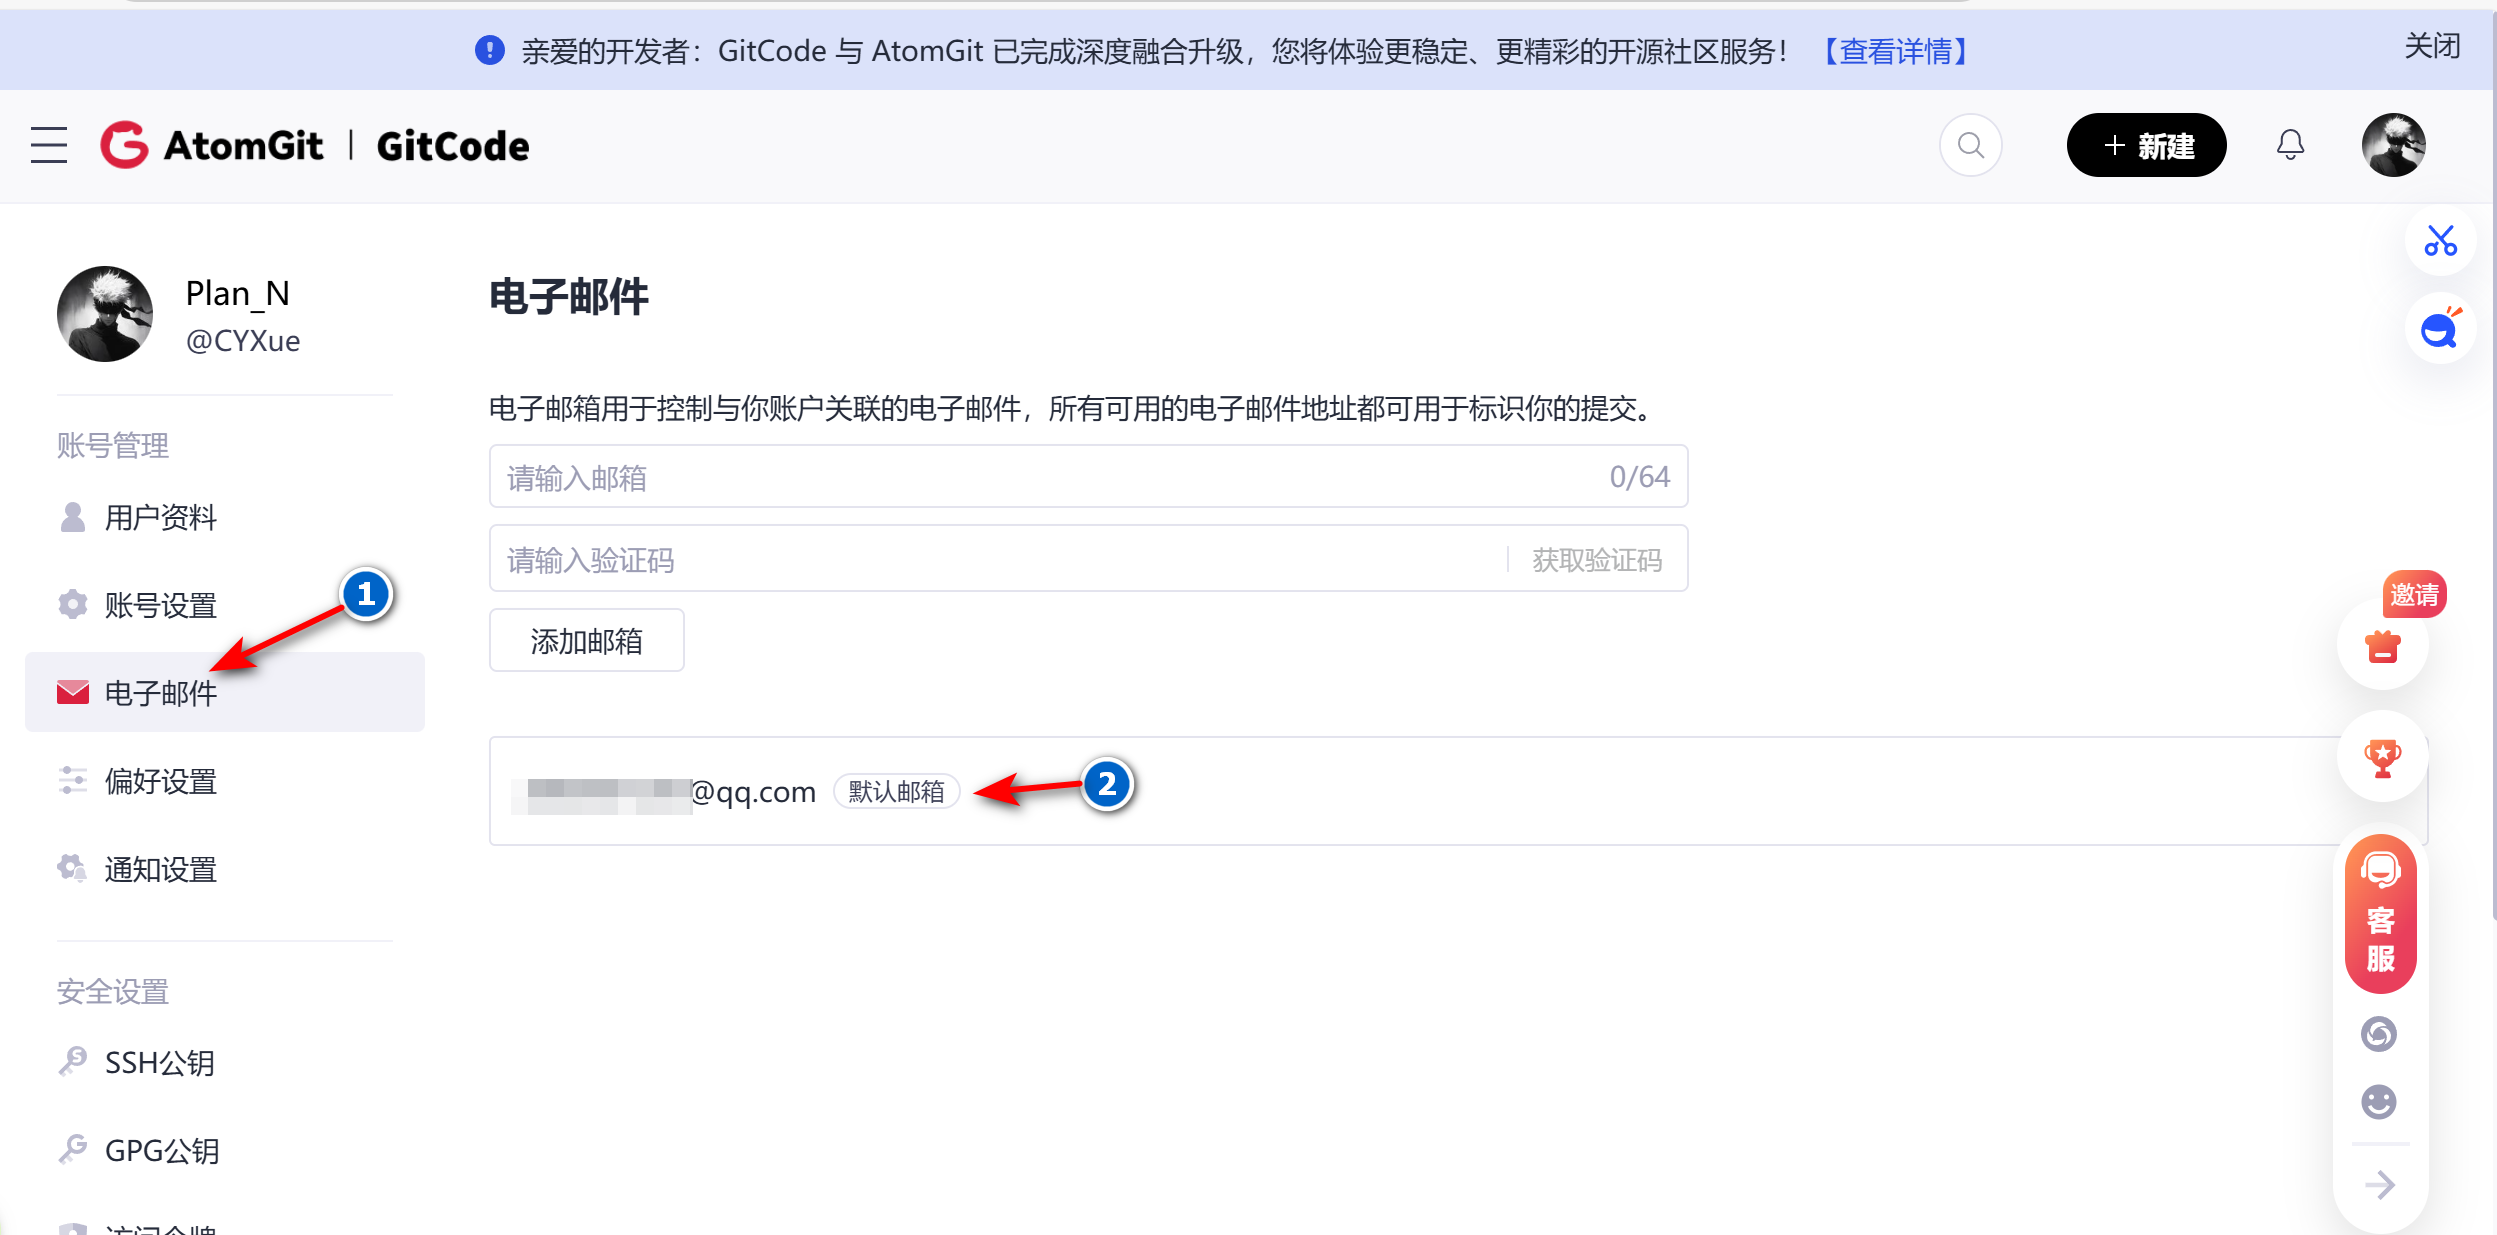Click the gift box invite icon

click(2381, 647)
